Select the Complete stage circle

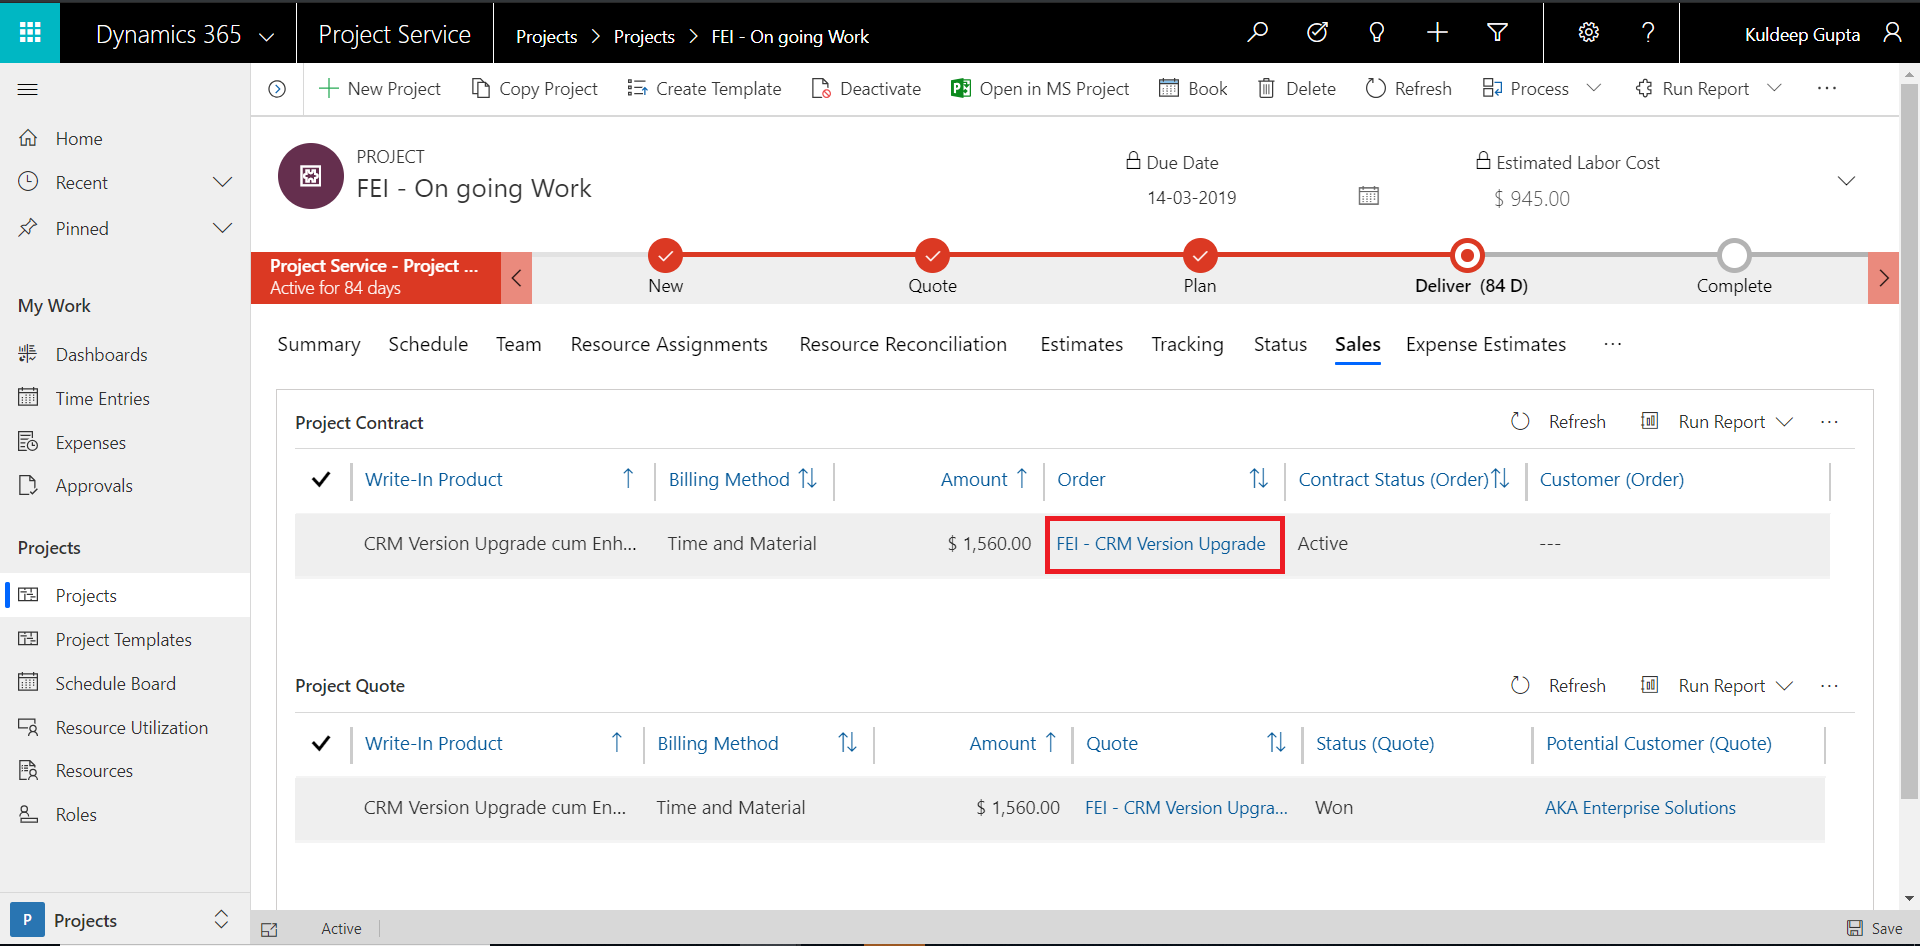click(1734, 256)
